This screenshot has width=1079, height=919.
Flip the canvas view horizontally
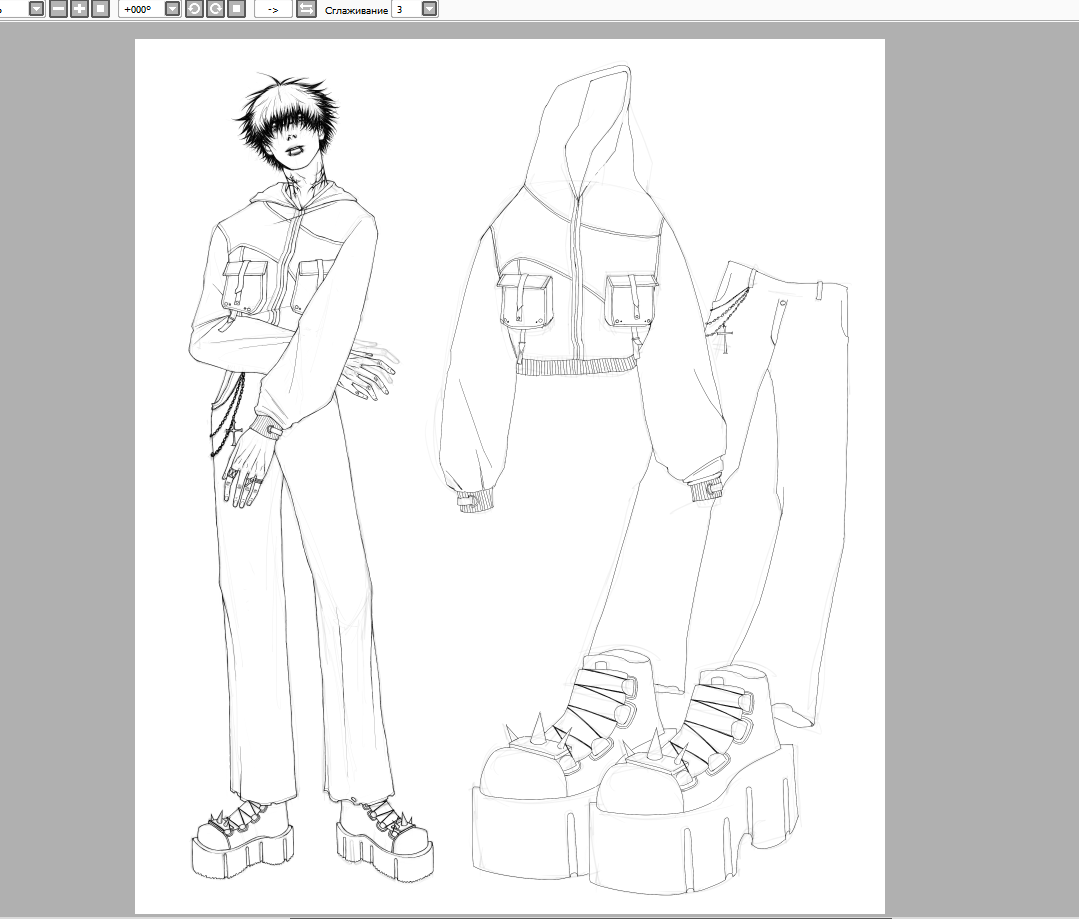click(306, 9)
